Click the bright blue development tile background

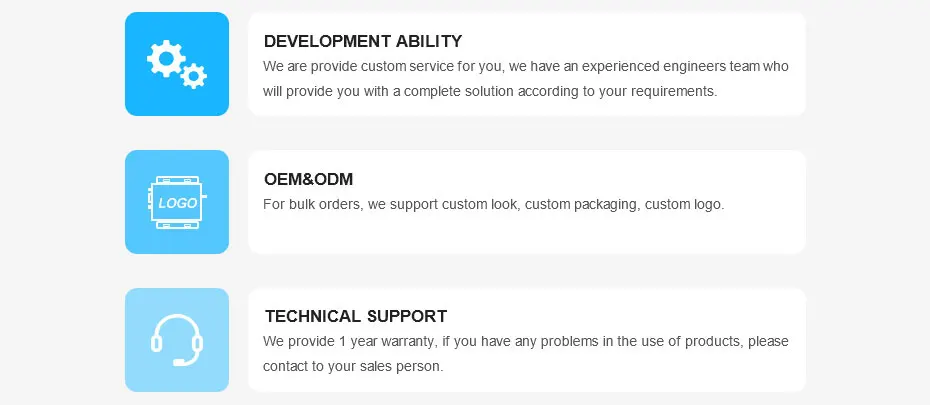pyautogui.click(x=143, y=98)
